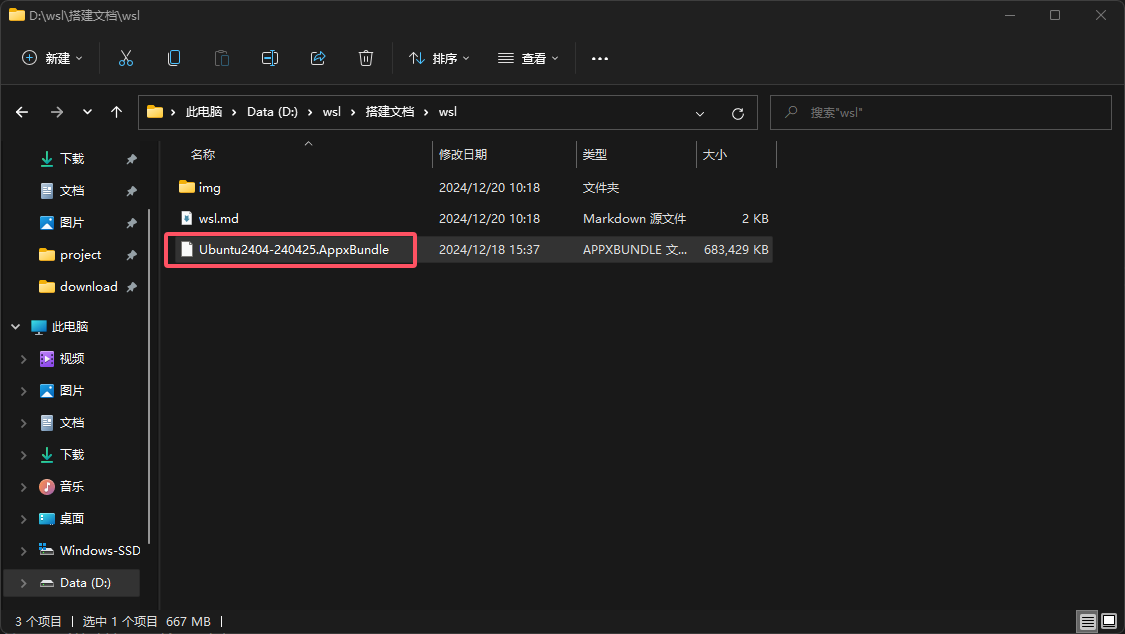Screen dimensions: 1125x634
Task: Switch to large thumbnails view icon
Action: coord(1109,621)
